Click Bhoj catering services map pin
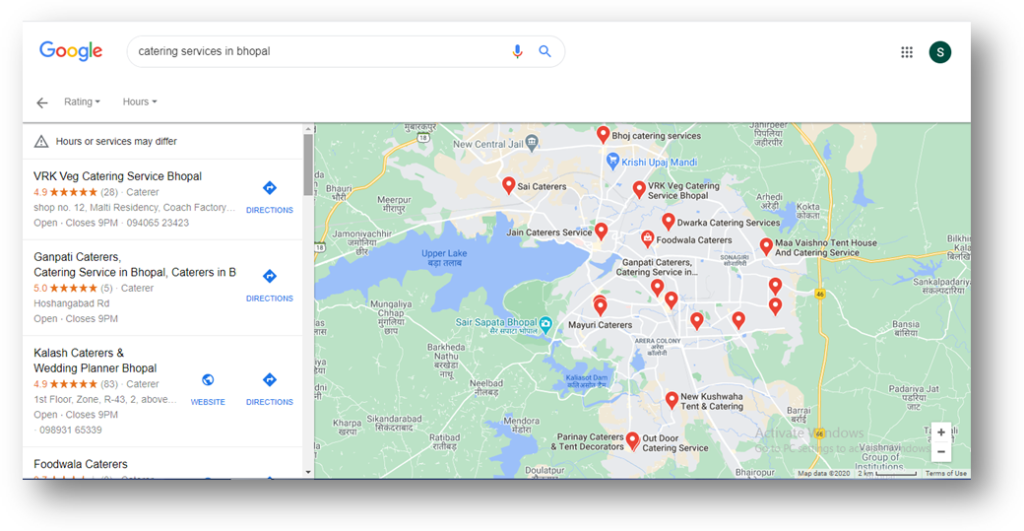The image size is (1024, 531). 603,135
